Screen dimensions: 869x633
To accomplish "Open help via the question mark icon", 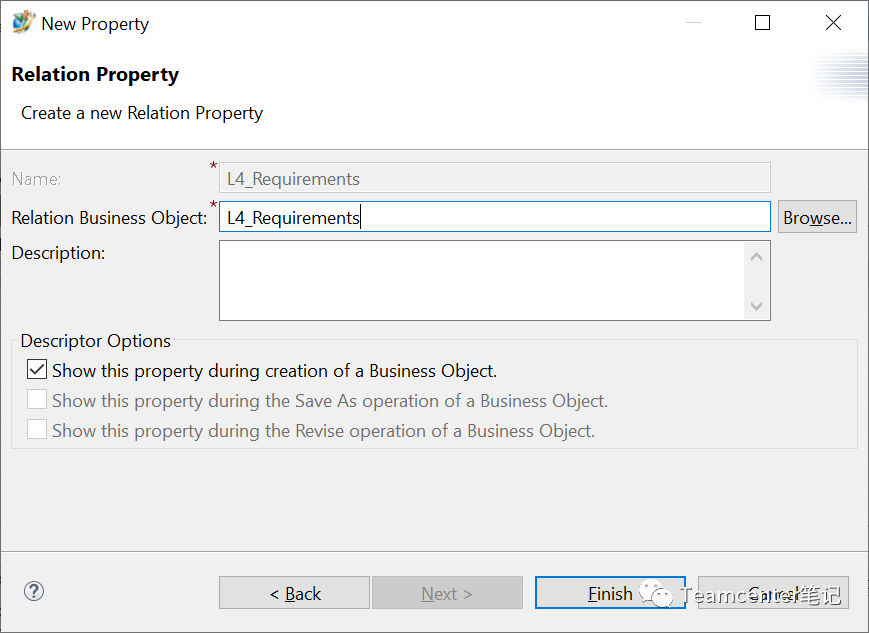I will 34,591.
